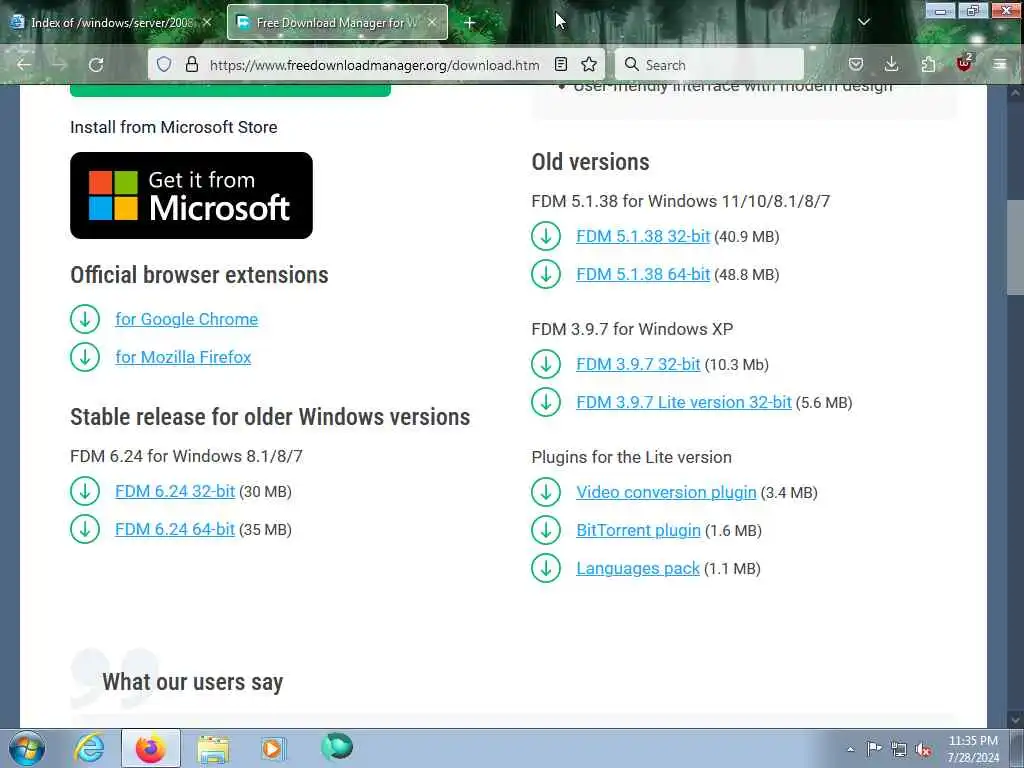
Task: Open the Windows Start menu orb
Action: tap(27, 748)
